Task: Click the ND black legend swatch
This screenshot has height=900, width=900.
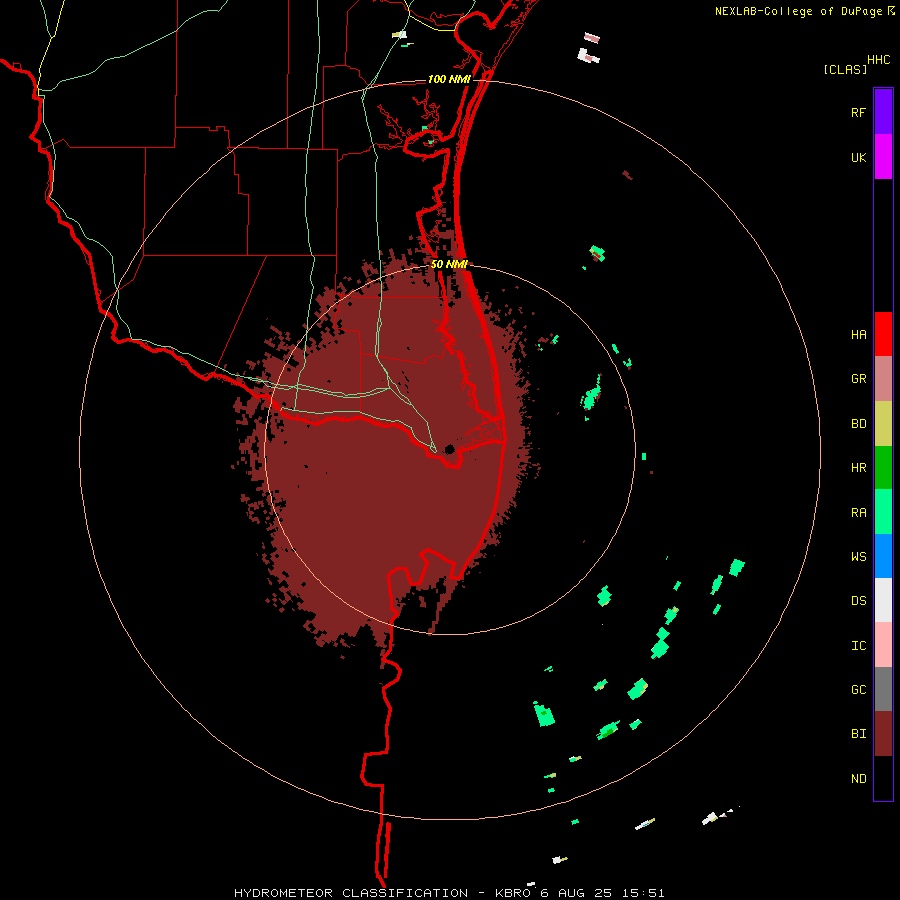Action: pos(883,778)
